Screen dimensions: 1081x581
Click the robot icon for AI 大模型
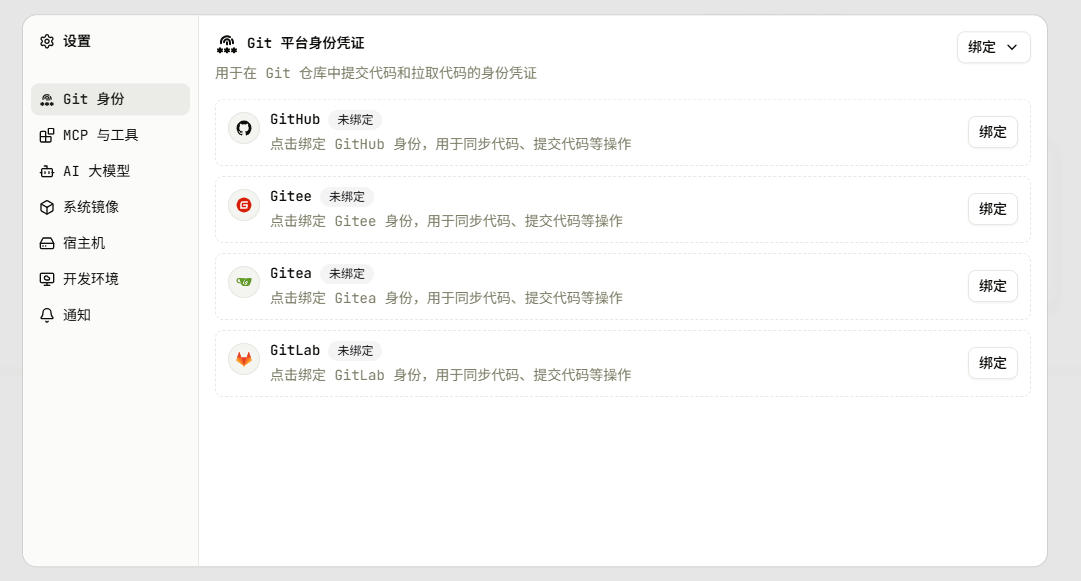coord(47,171)
